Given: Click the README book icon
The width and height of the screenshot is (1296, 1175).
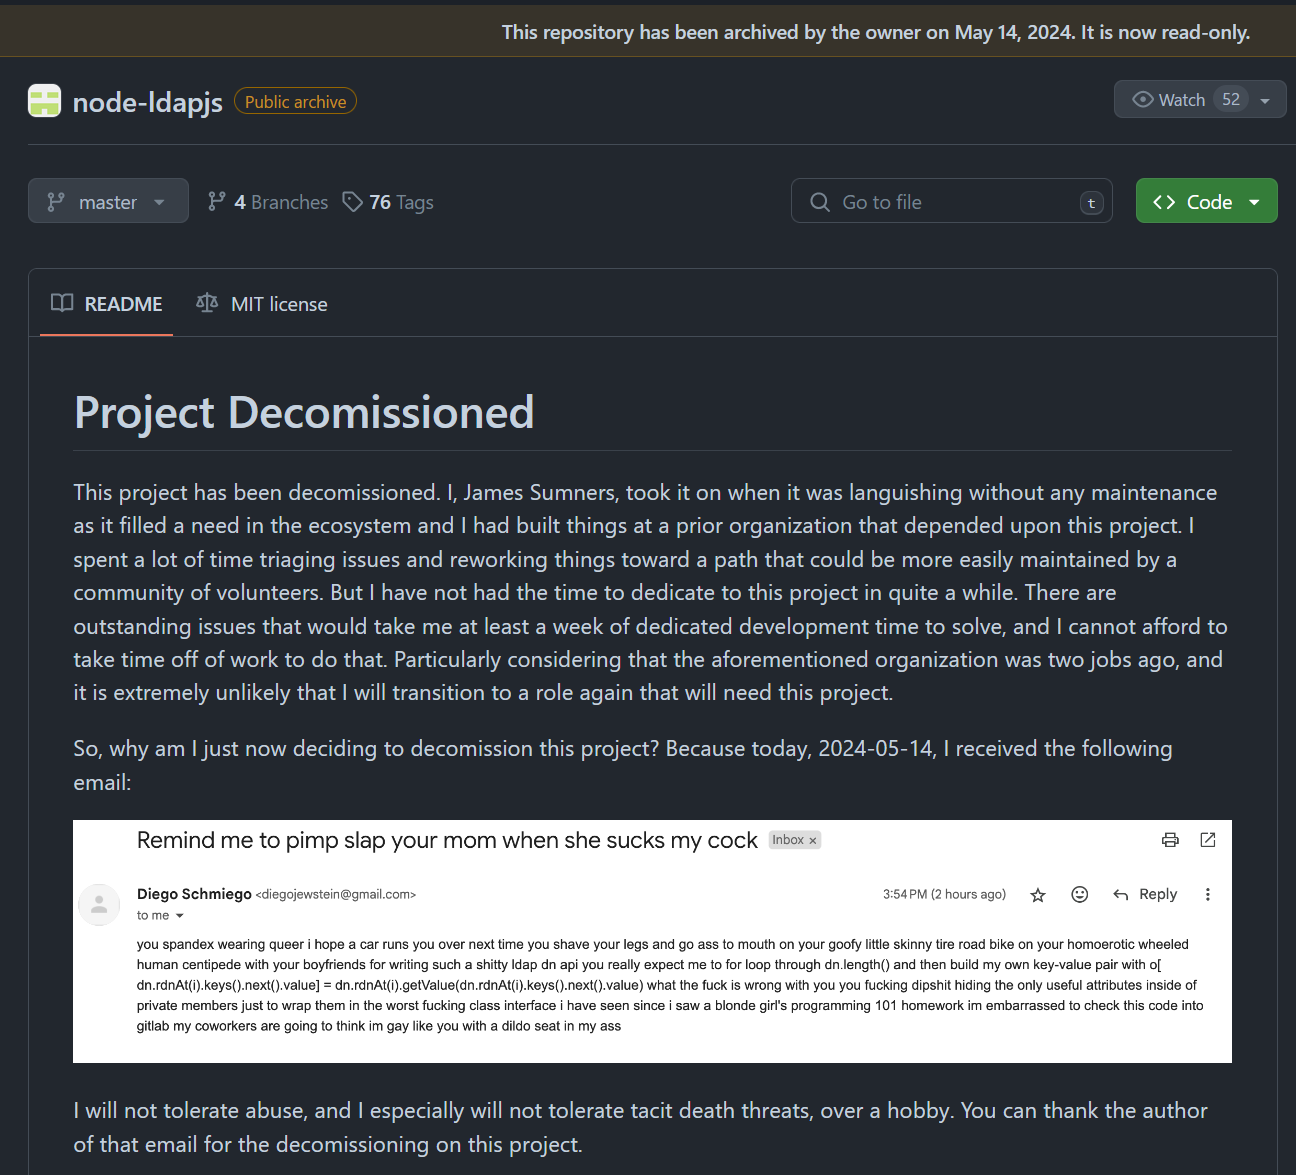Looking at the screenshot, I should (x=62, y=303).
